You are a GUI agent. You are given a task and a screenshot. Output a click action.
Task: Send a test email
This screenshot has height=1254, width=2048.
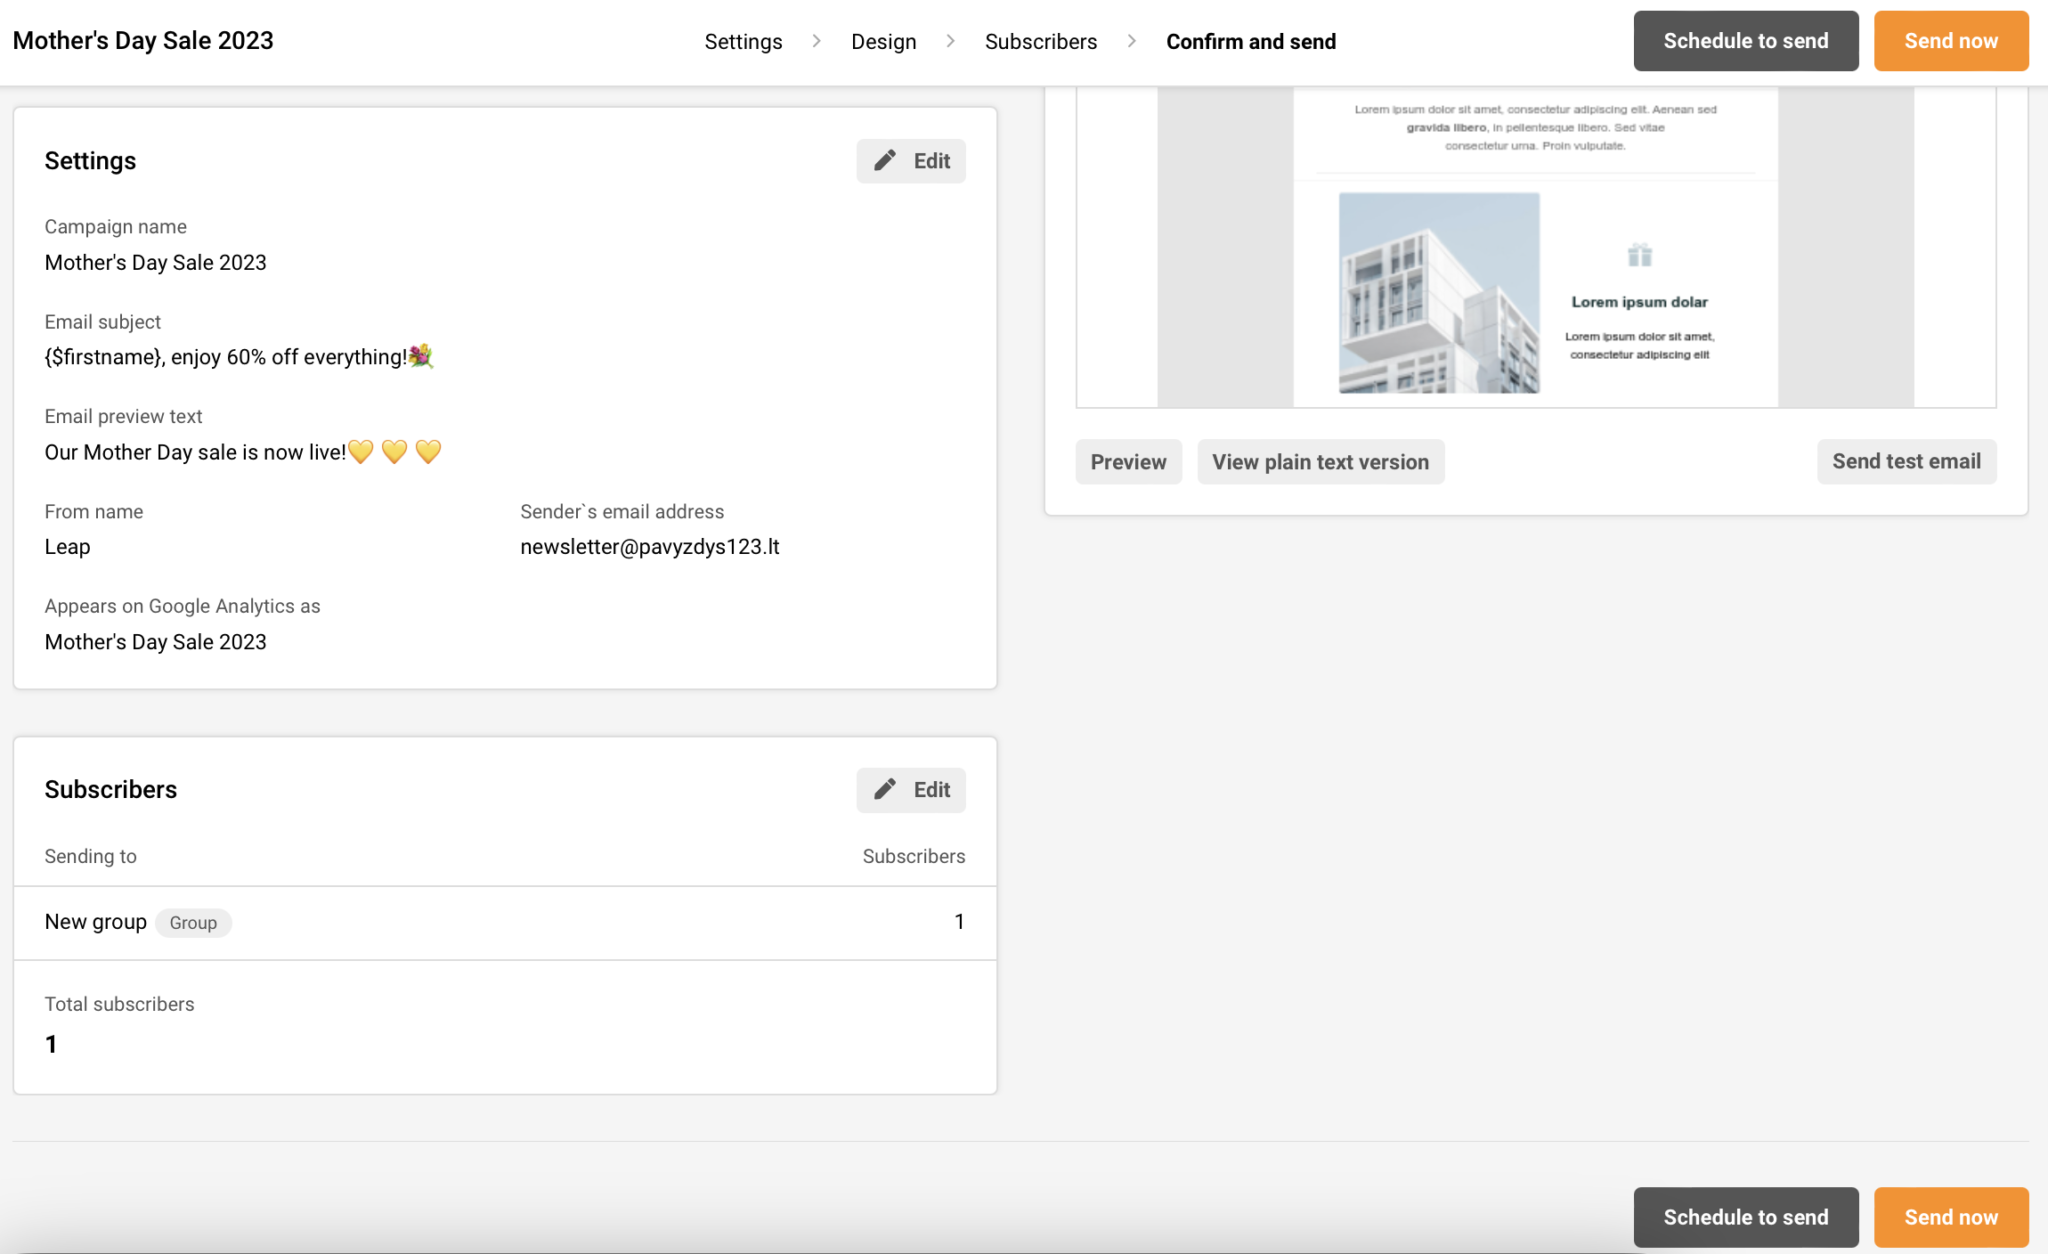pyautogui.click(x=1906, y=461)
